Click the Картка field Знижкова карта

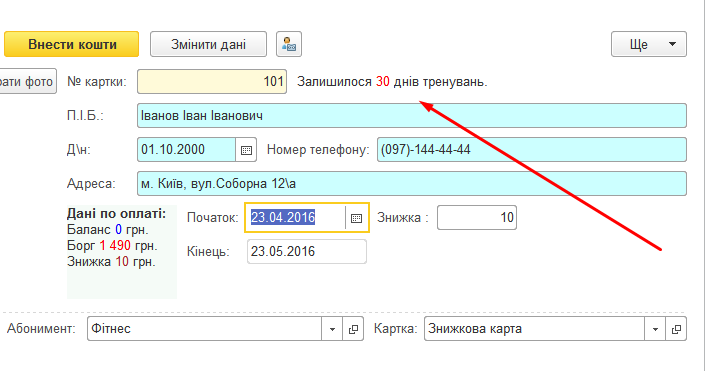click(x=535, y=329)
